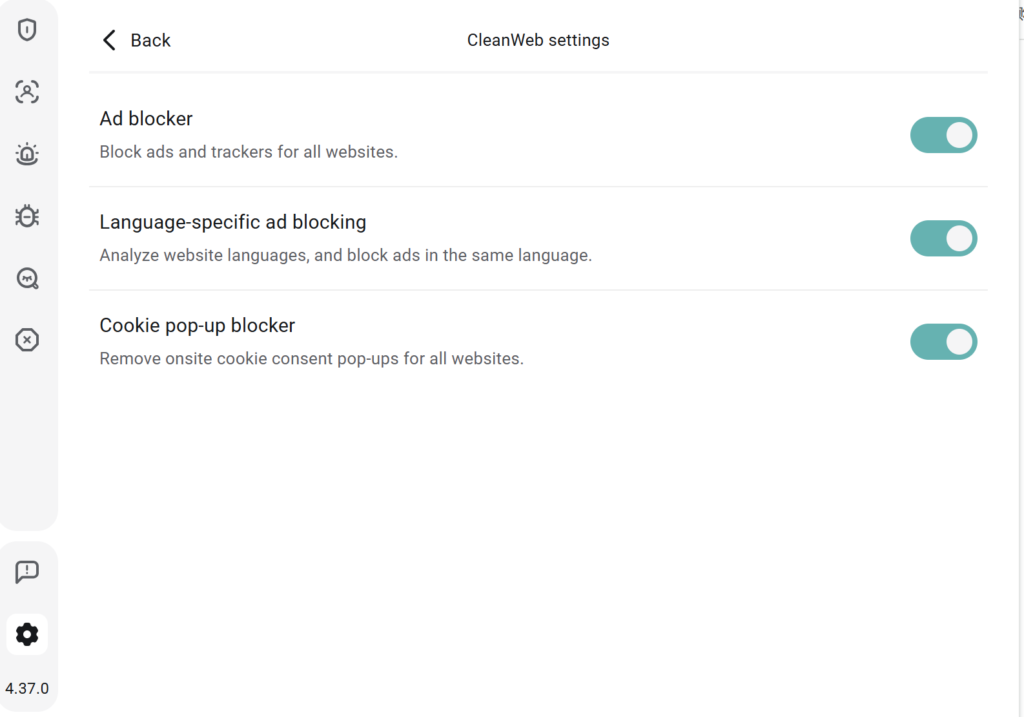Screen dimensions: 1024x717
Task: Disable the Ad blocker toggle
Action: point(943,135)
